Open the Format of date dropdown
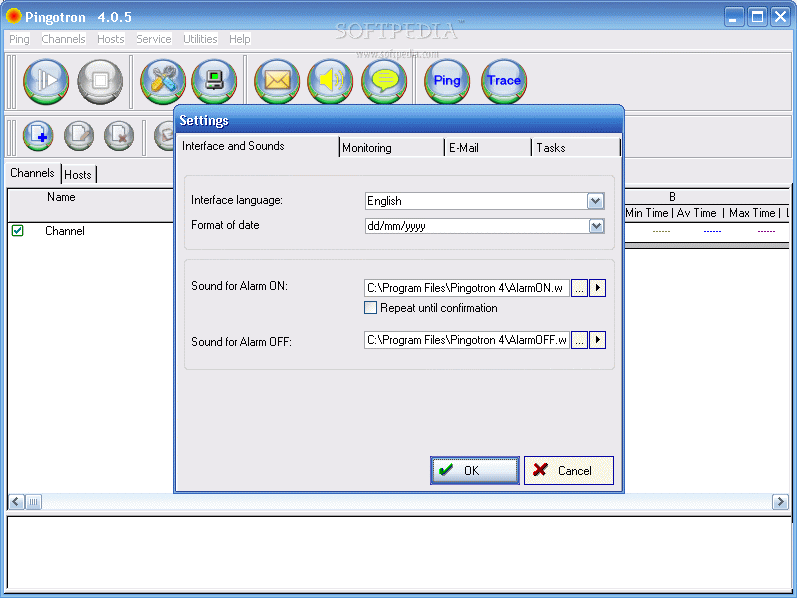 coord(596,226)
